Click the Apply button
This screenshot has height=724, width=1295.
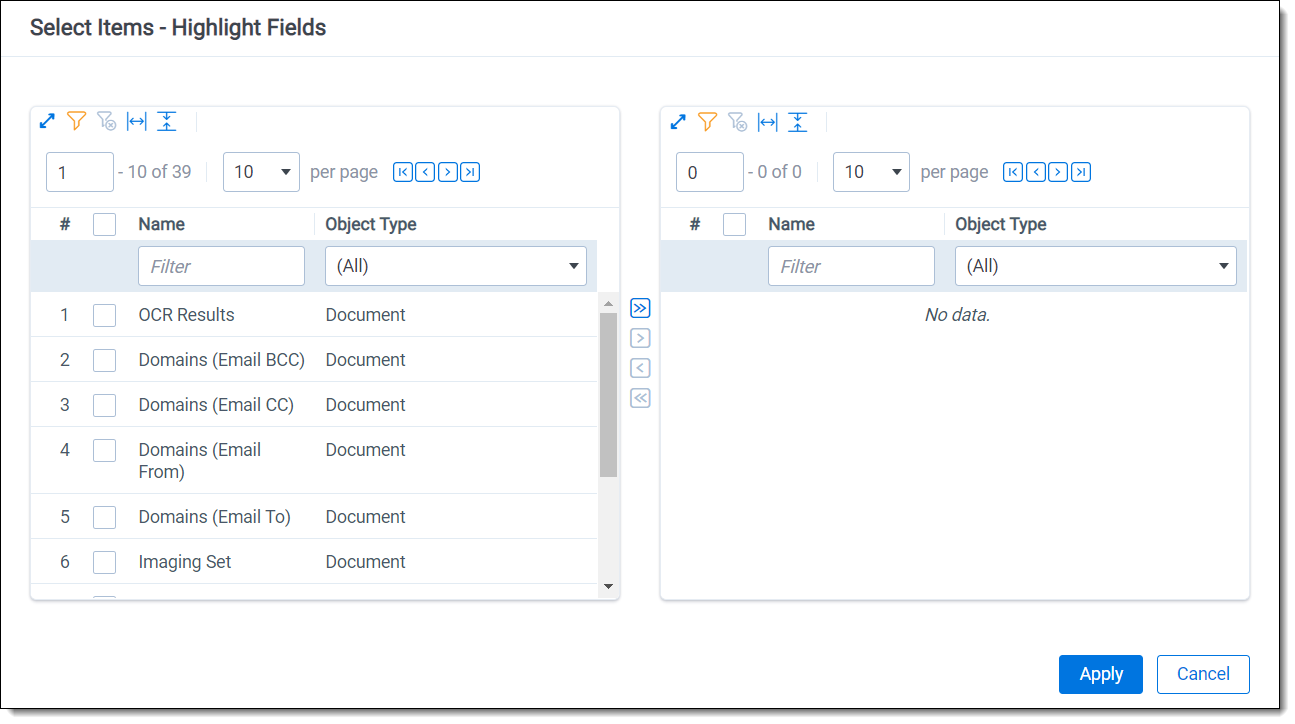tap(1100, 674)
